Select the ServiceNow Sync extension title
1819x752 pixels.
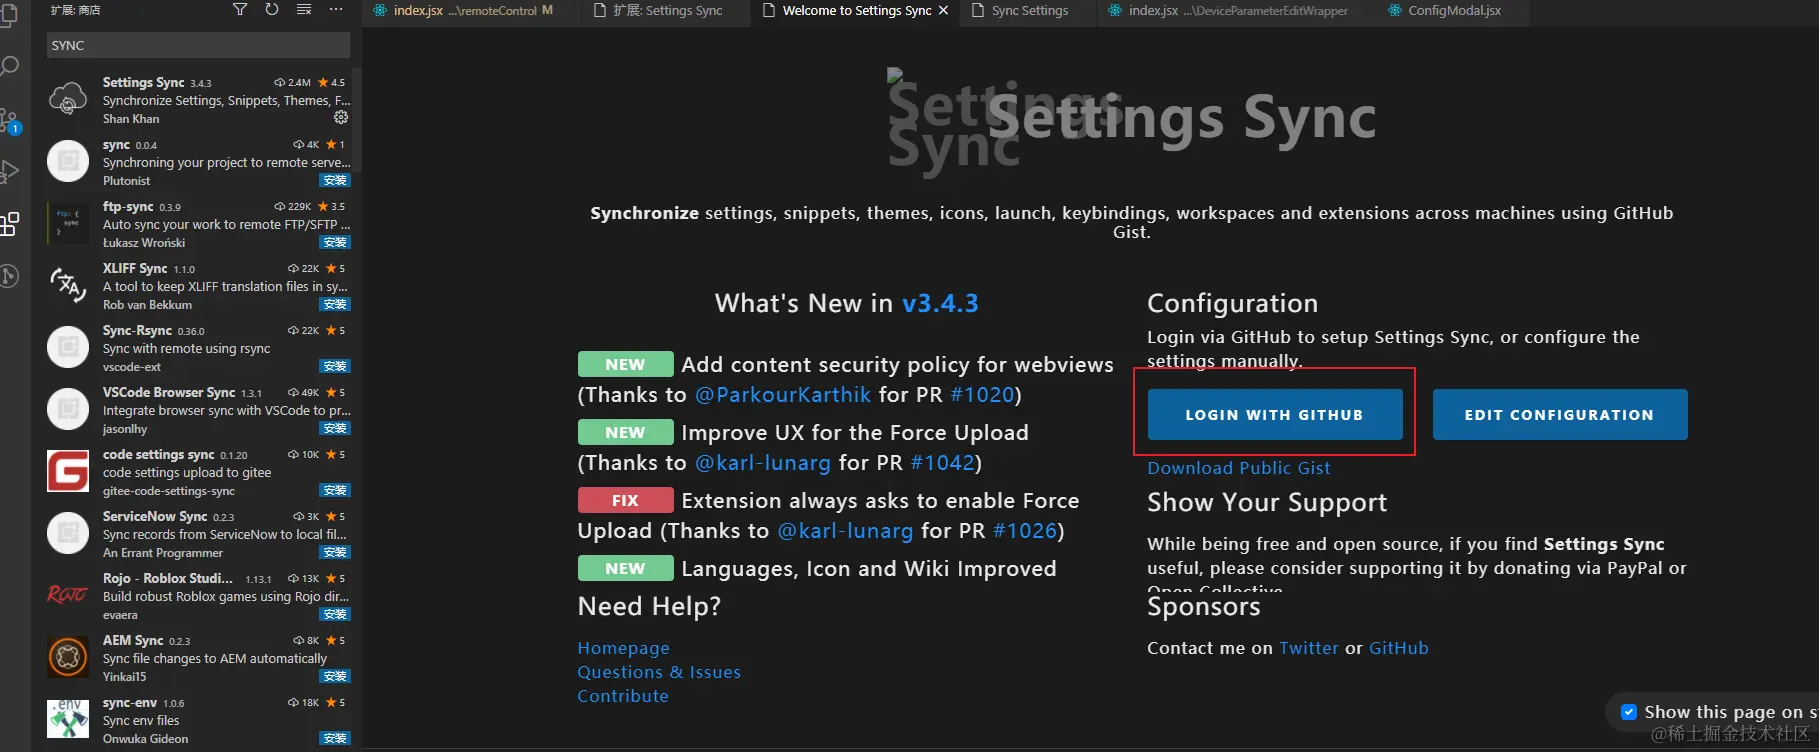(x=155, y=516)
